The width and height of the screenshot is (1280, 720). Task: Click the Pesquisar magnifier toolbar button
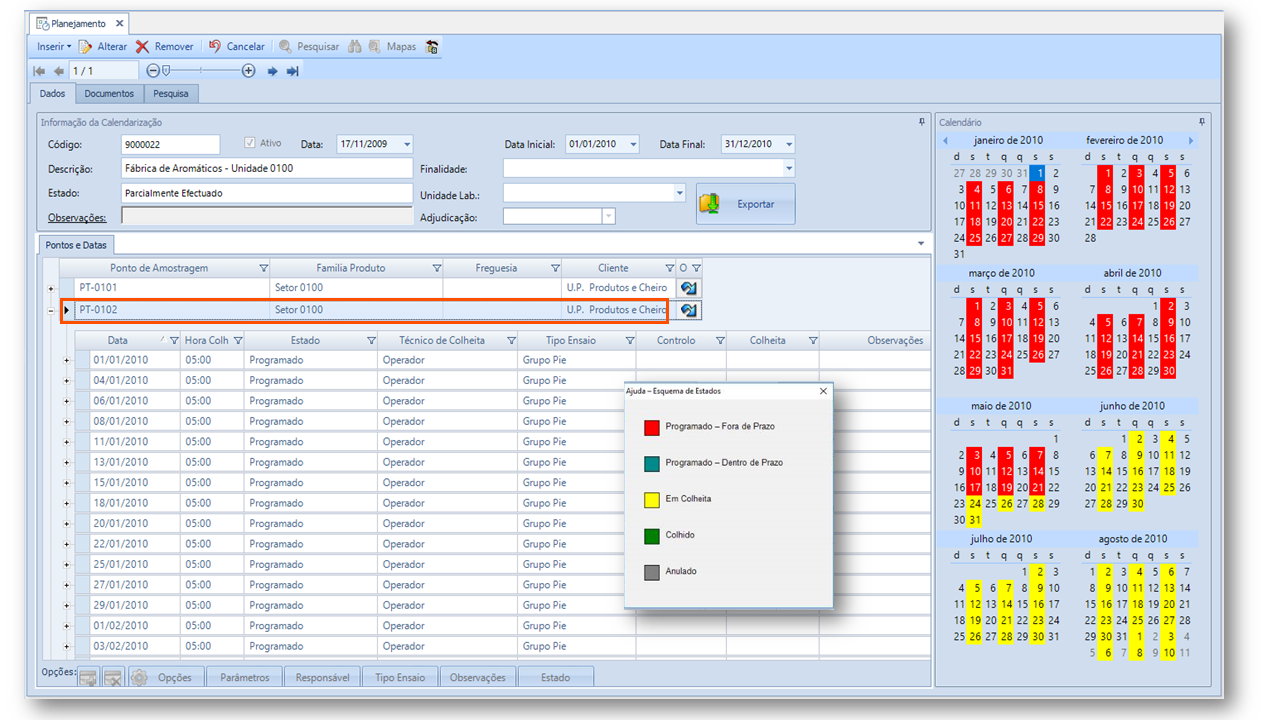coord(309,46)
